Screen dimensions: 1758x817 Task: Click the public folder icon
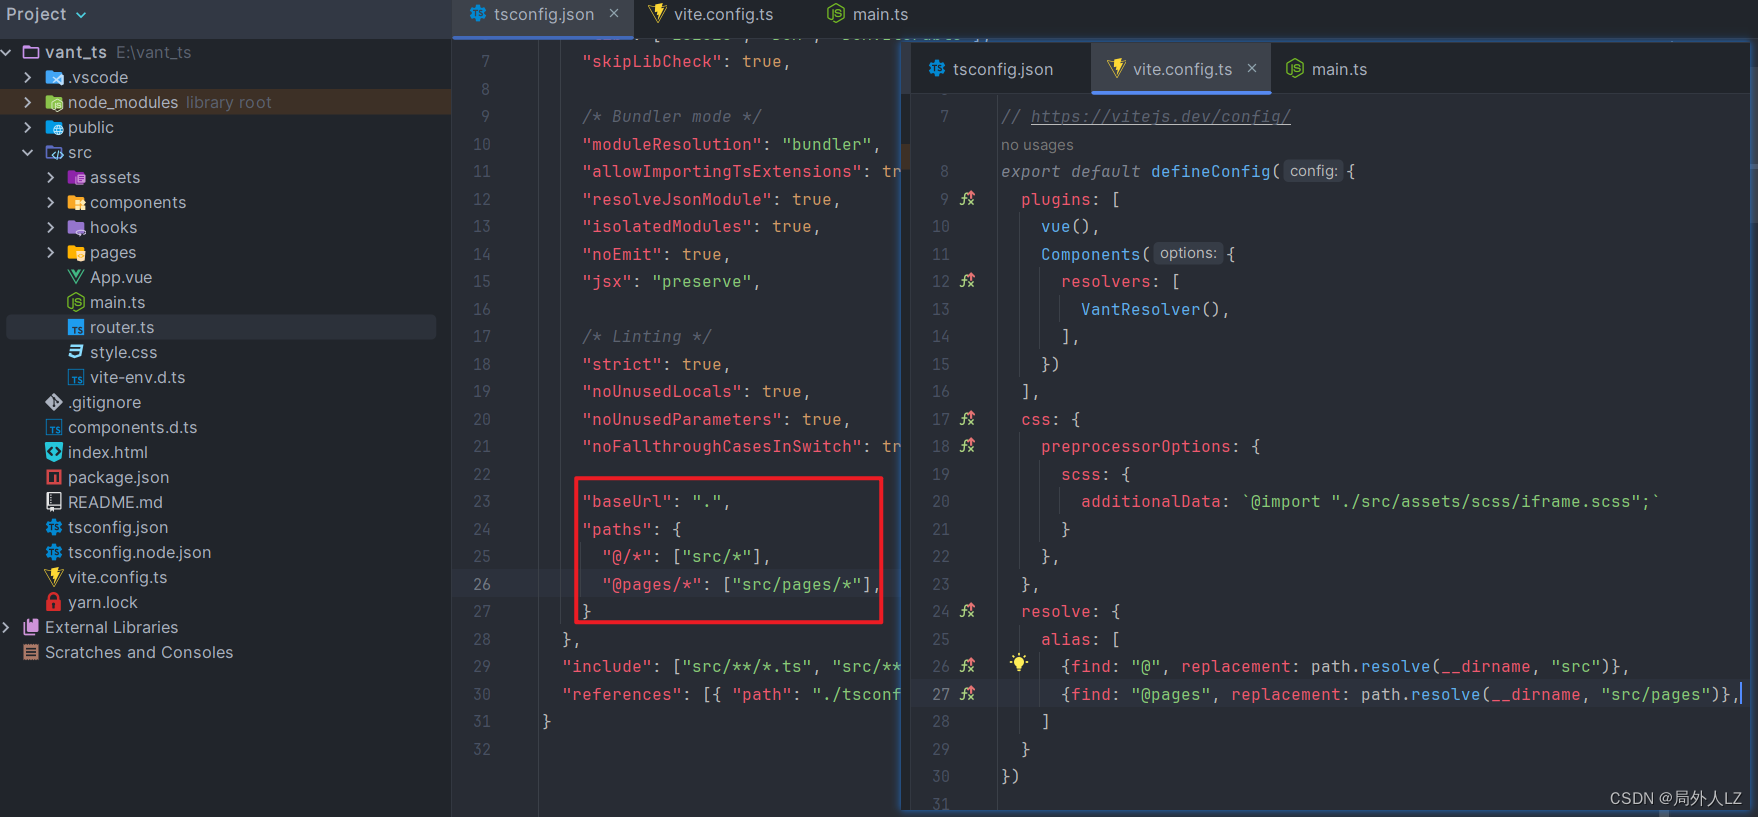[x=54, y=127]
